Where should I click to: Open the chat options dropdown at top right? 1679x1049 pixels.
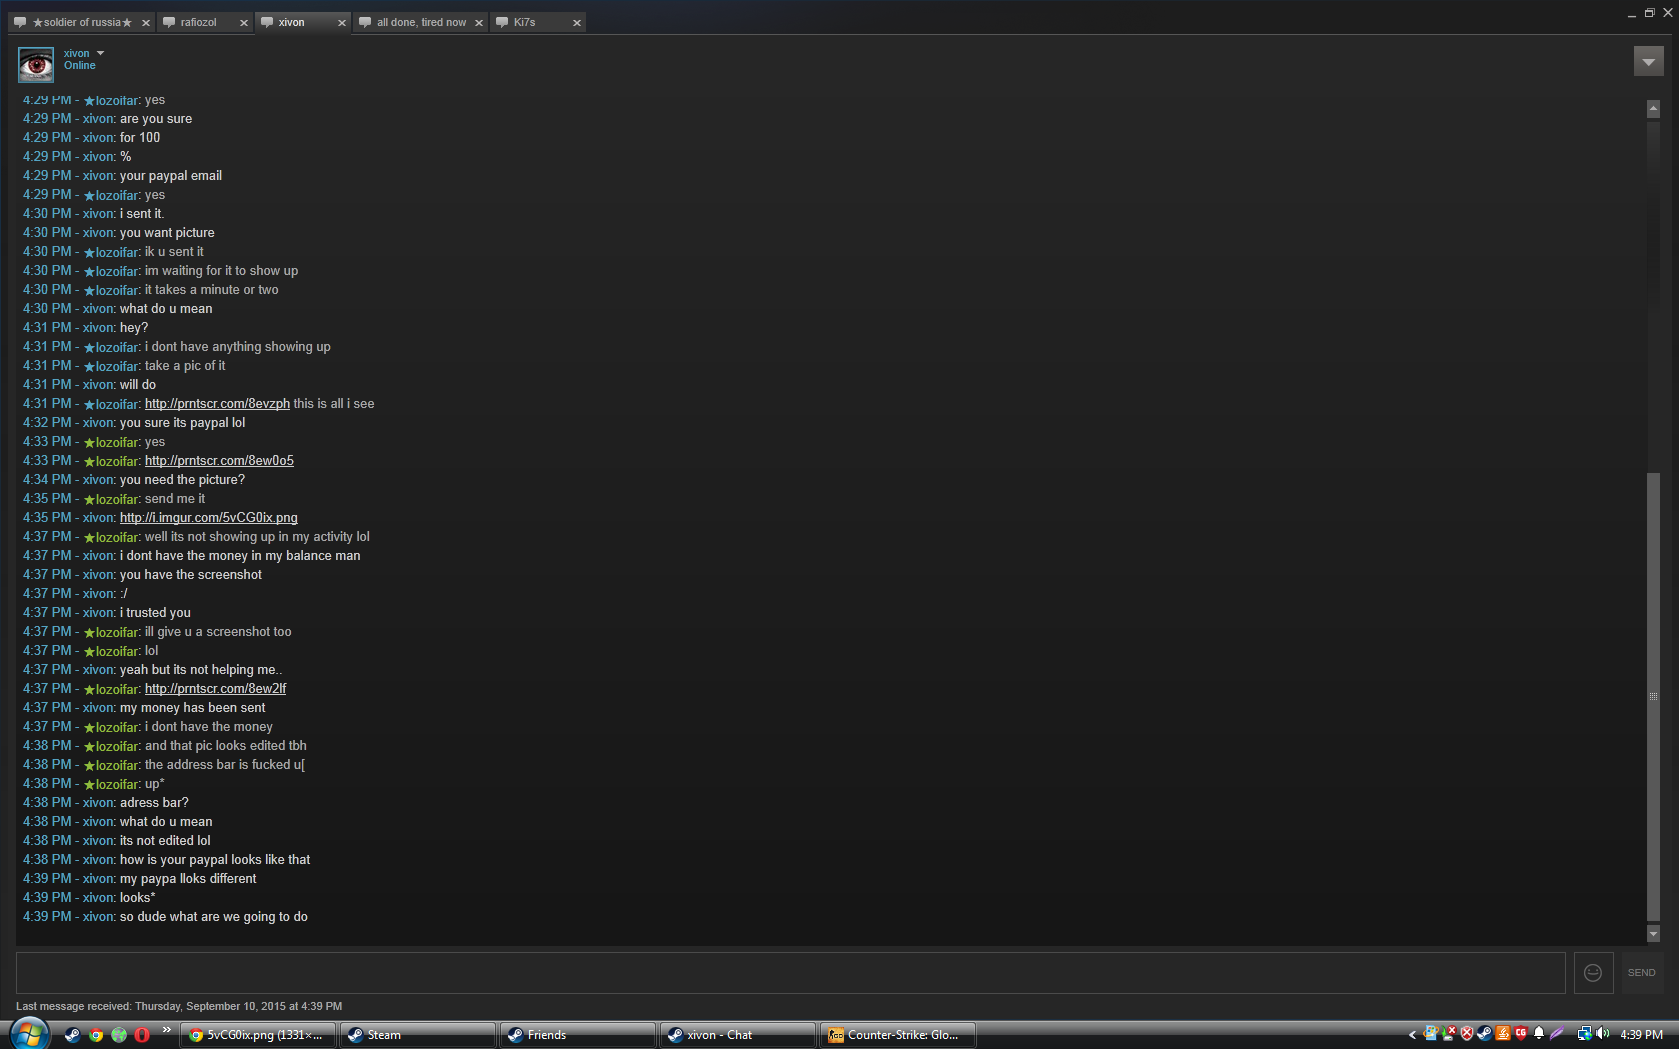1648,62
